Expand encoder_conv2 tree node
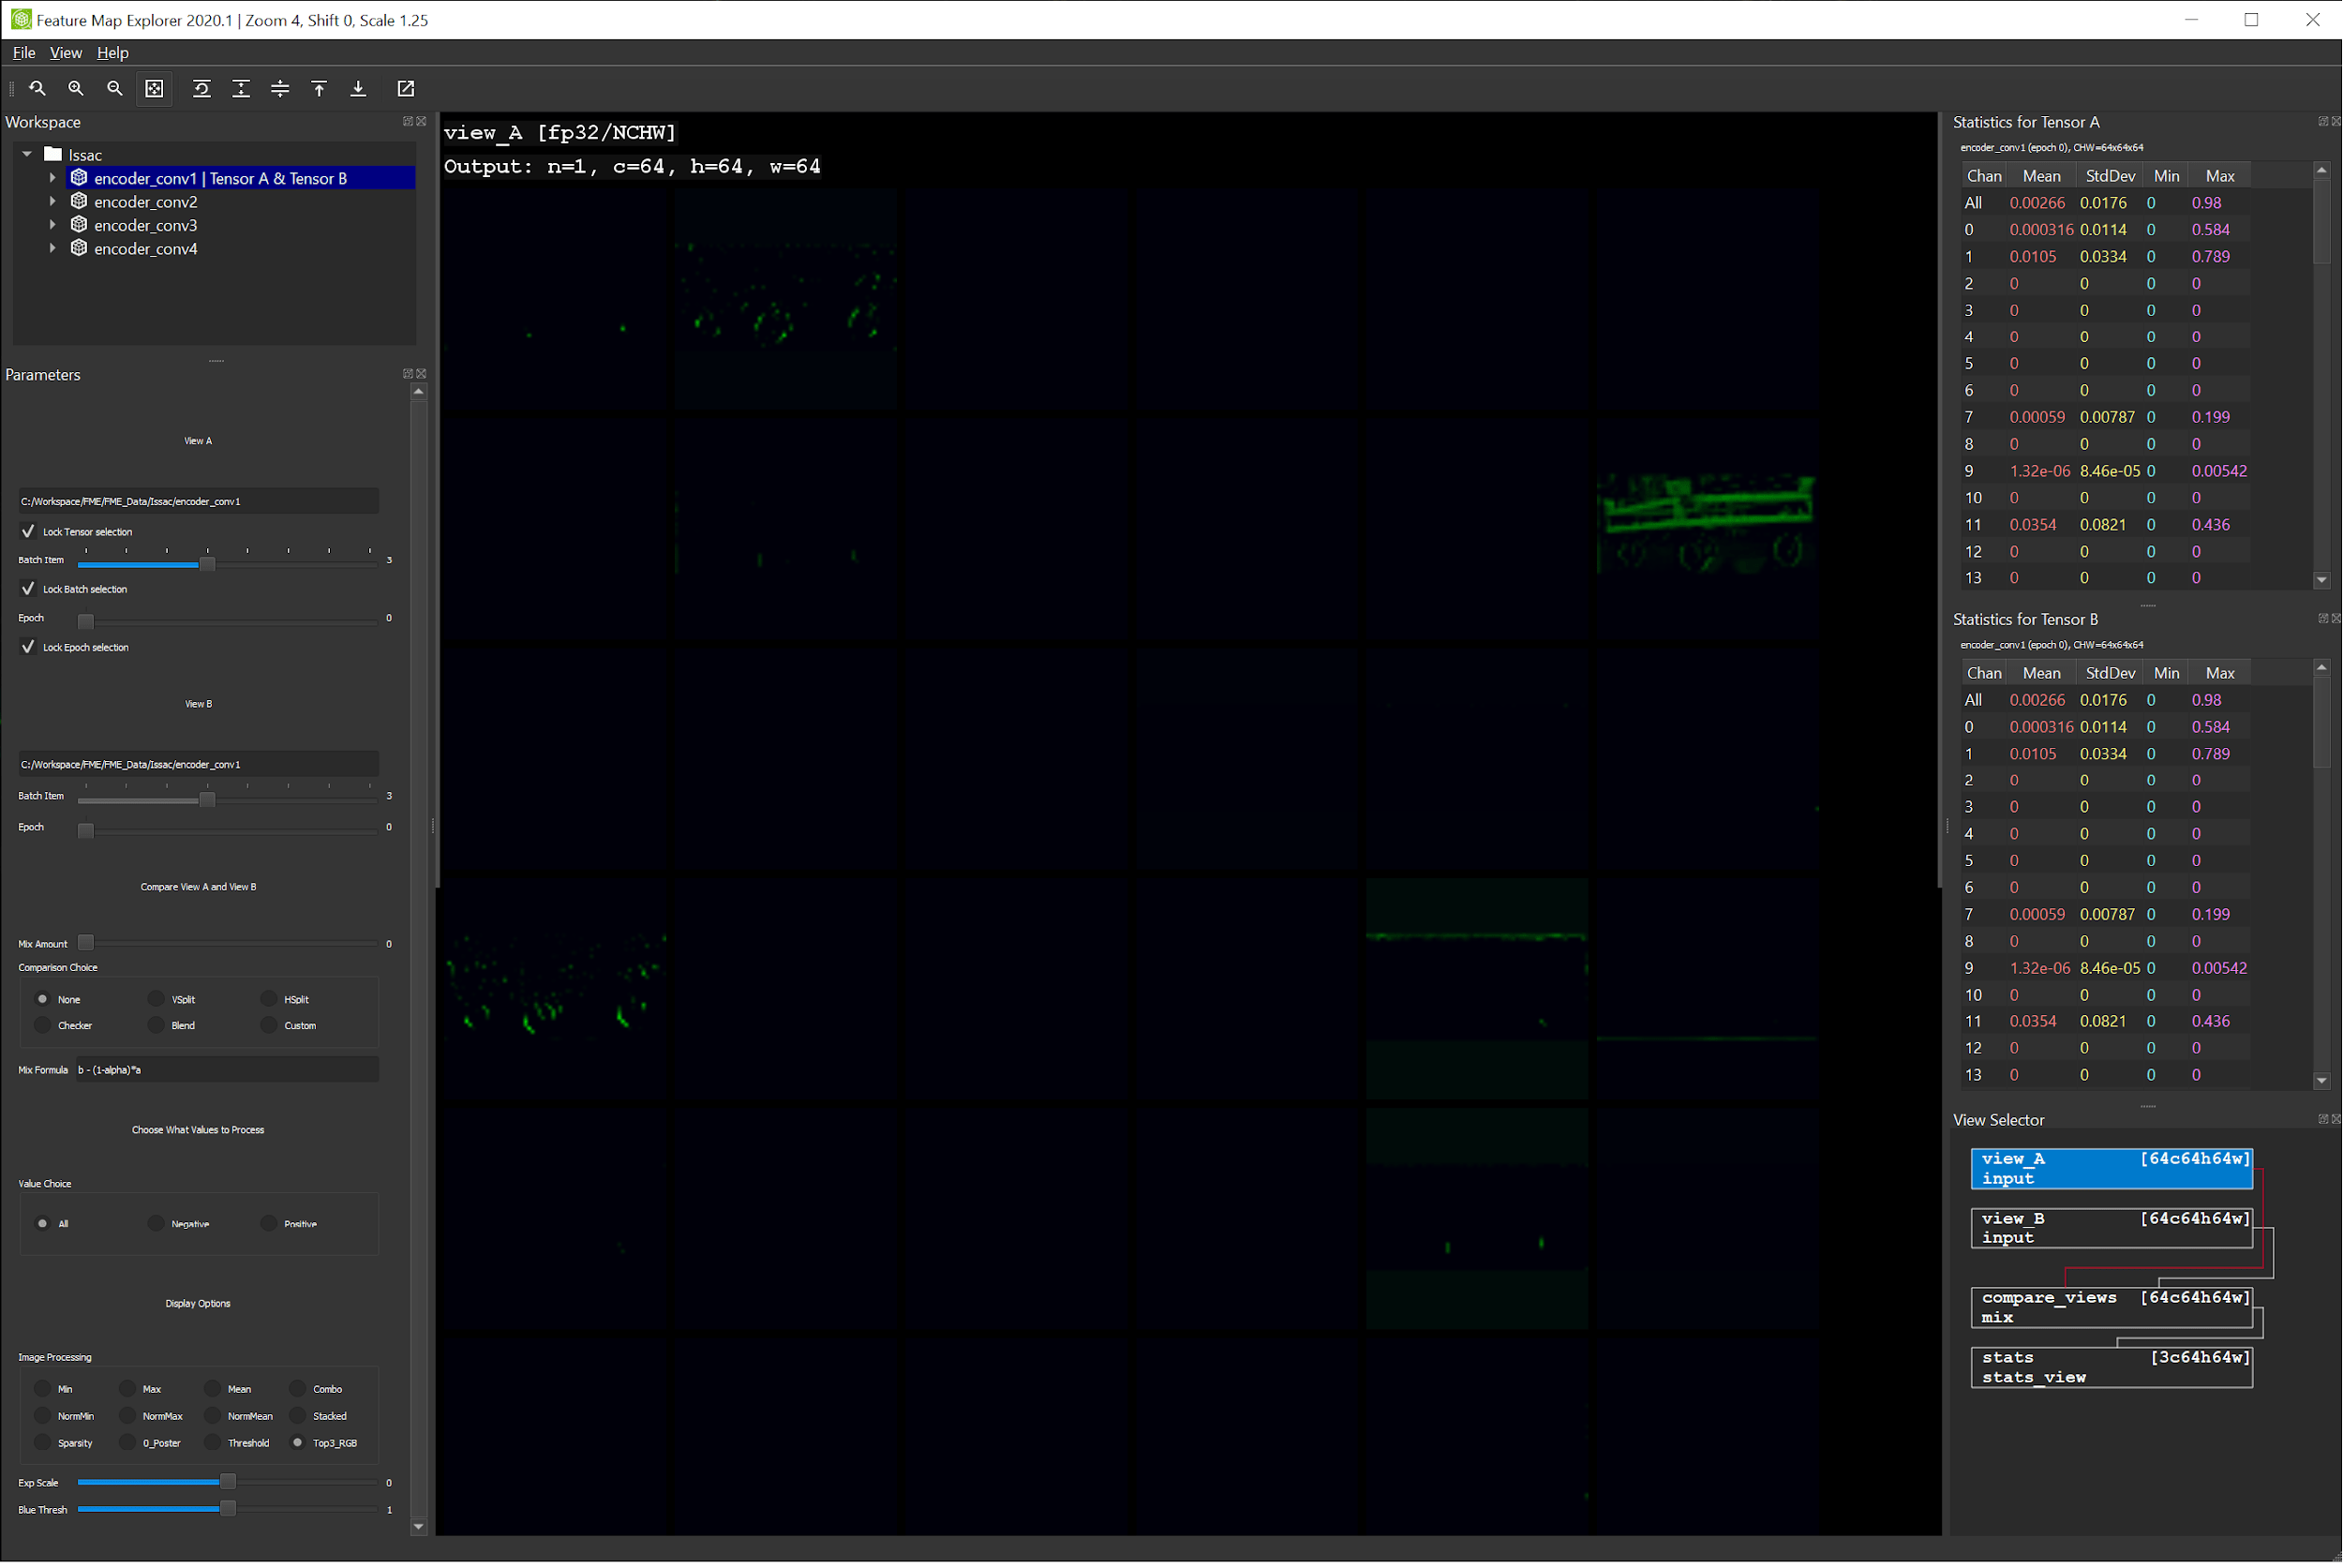2343x1568 pixels. (53, 201)
